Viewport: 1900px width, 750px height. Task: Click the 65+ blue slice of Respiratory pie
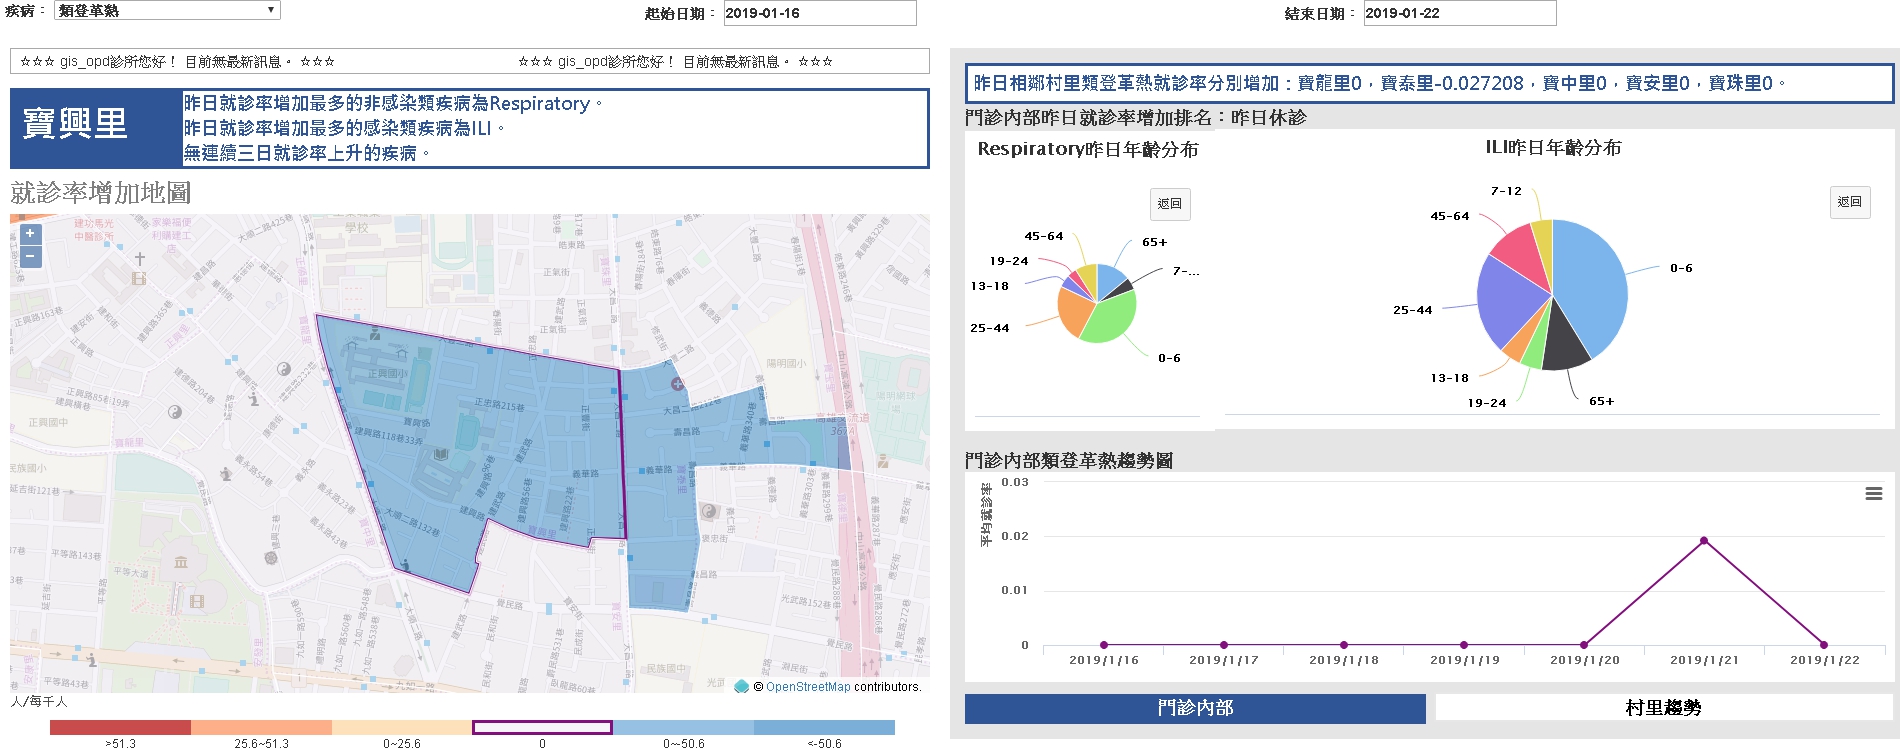coord(1109,280)
